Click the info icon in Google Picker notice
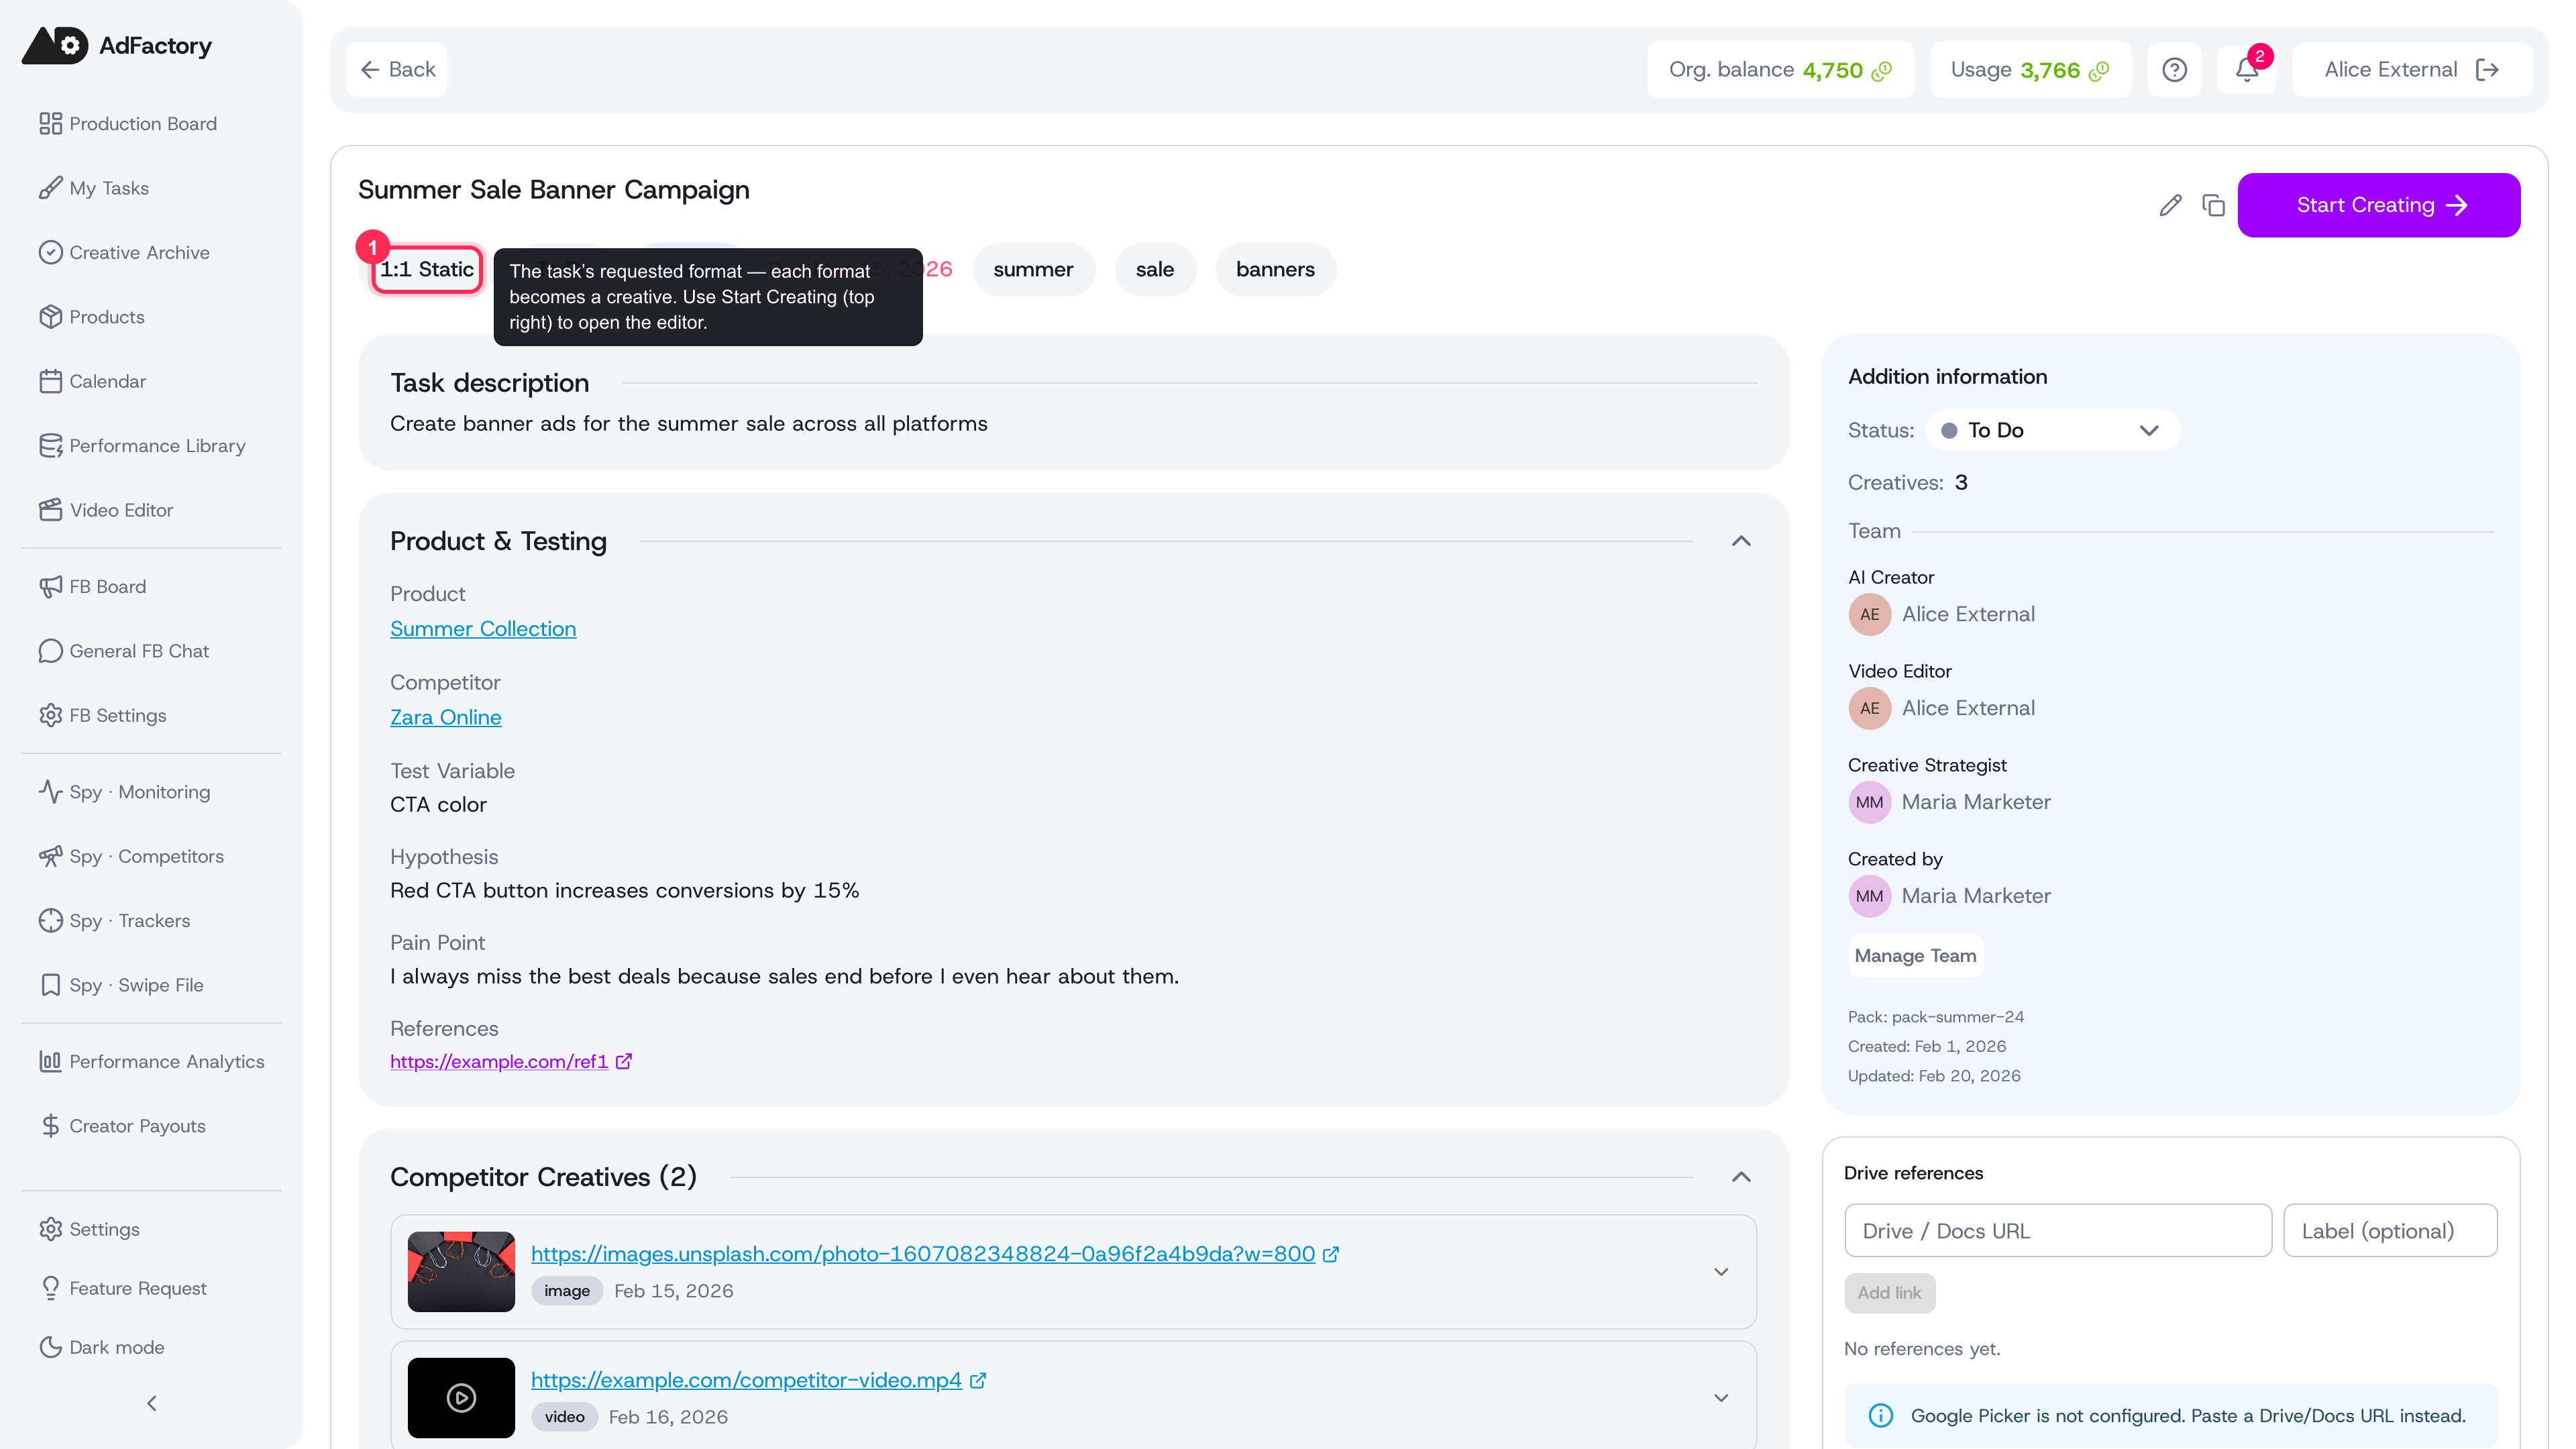The width and height of the screenshot is (2576, 1449). 1881,1415
